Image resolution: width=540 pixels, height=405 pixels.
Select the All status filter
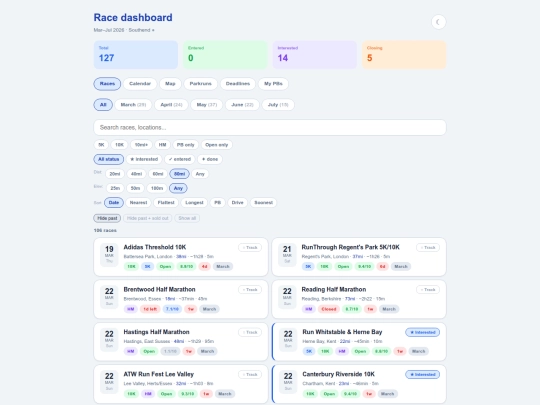(108, 159)
